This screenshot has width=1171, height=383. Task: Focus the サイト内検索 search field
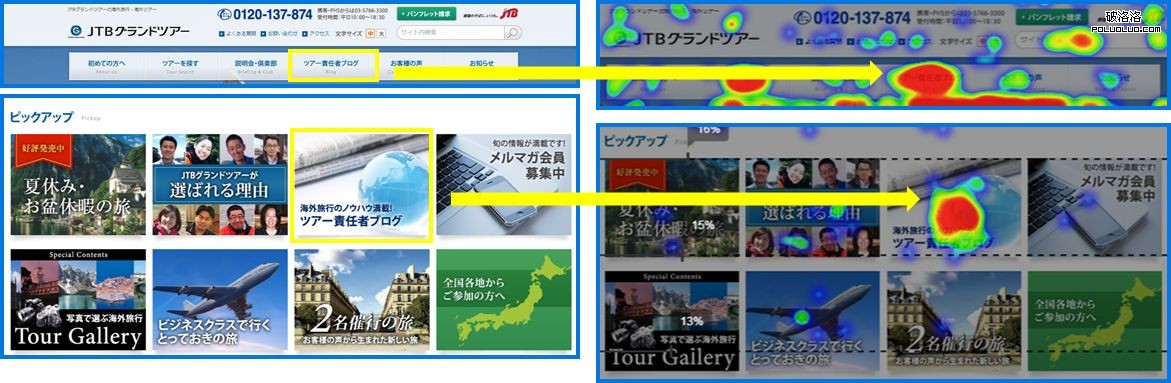pyautogui.click(x=450, y=33)
